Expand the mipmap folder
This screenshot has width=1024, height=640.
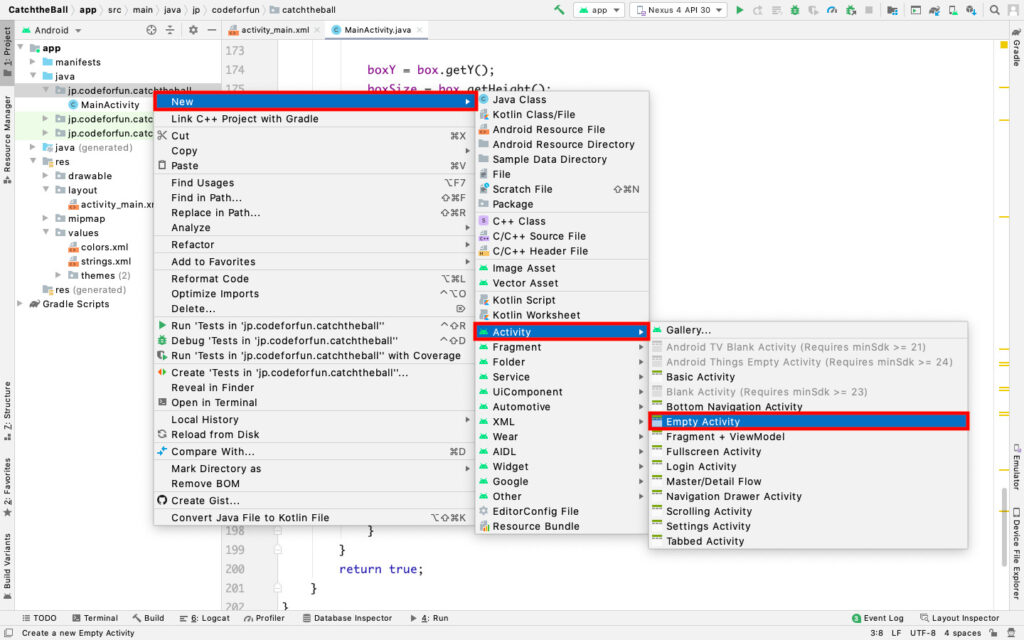click(45, 218)
